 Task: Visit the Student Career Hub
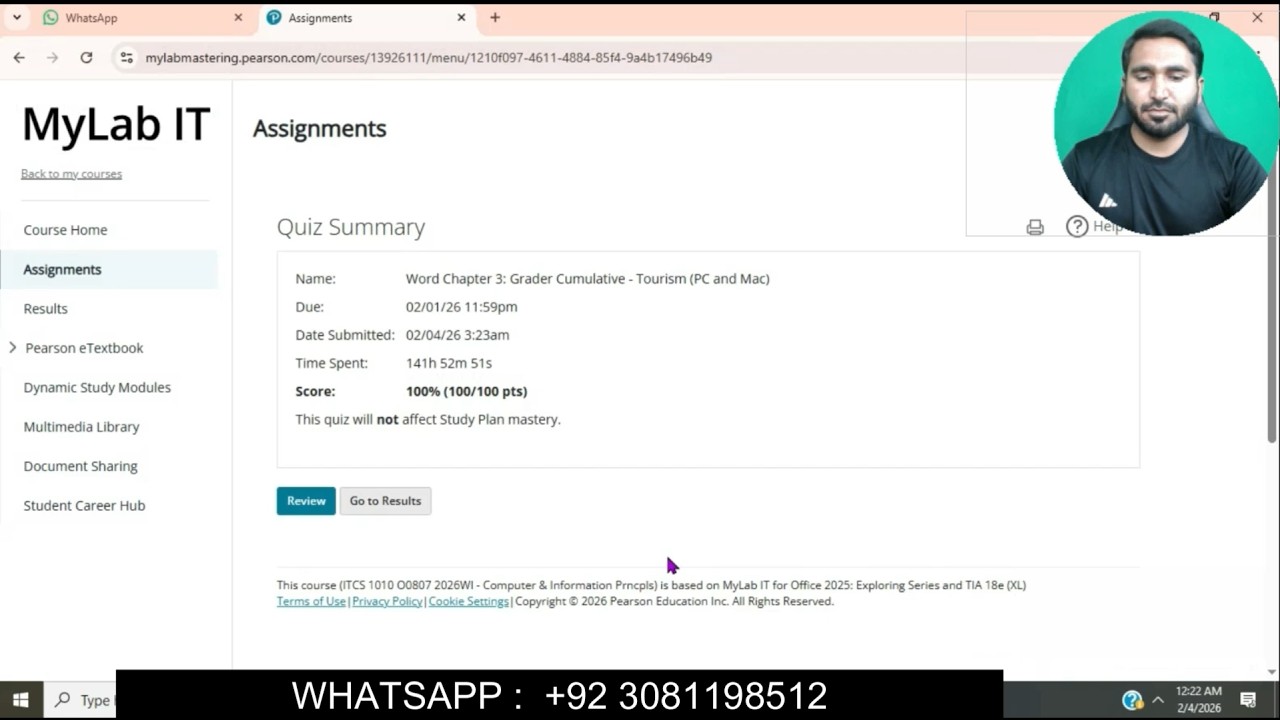[84, 506]
